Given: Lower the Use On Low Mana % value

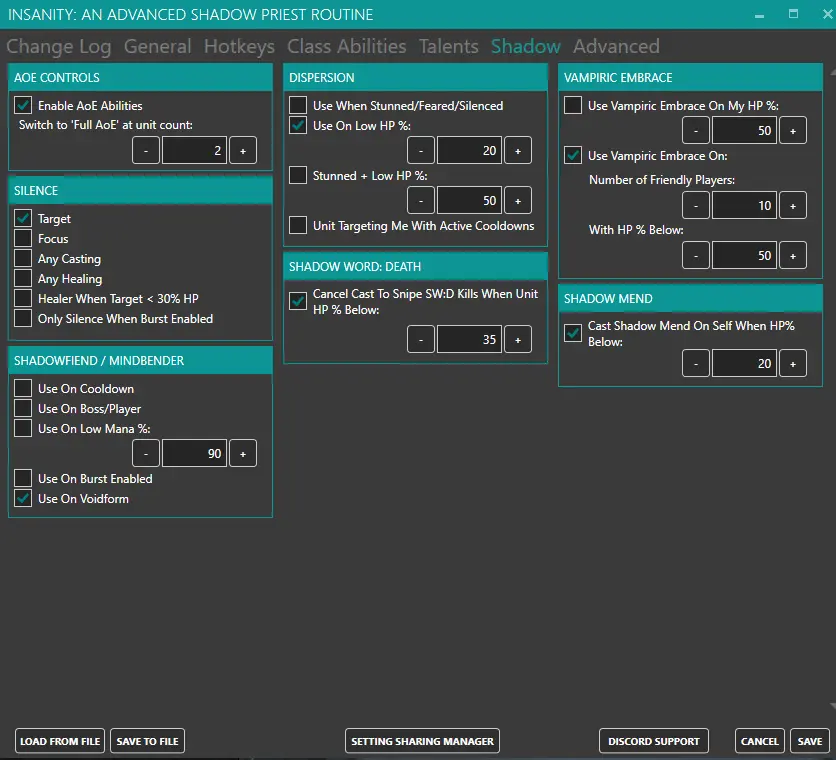Looking at the screenshot, I should point(146,453).
